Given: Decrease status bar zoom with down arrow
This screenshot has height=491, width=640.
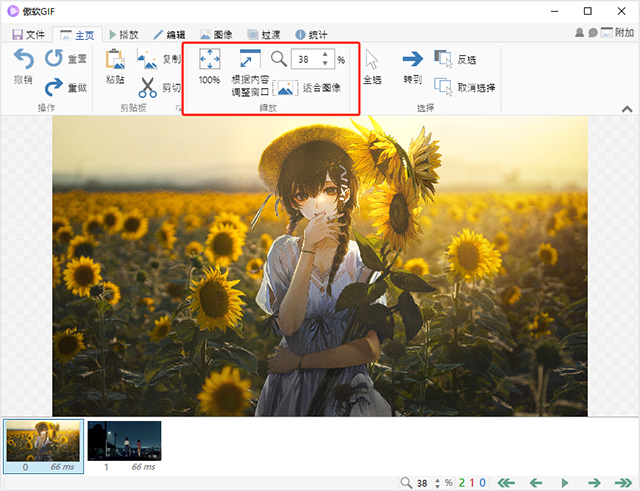Looking at the screenshot, I should tap(437, 486).
